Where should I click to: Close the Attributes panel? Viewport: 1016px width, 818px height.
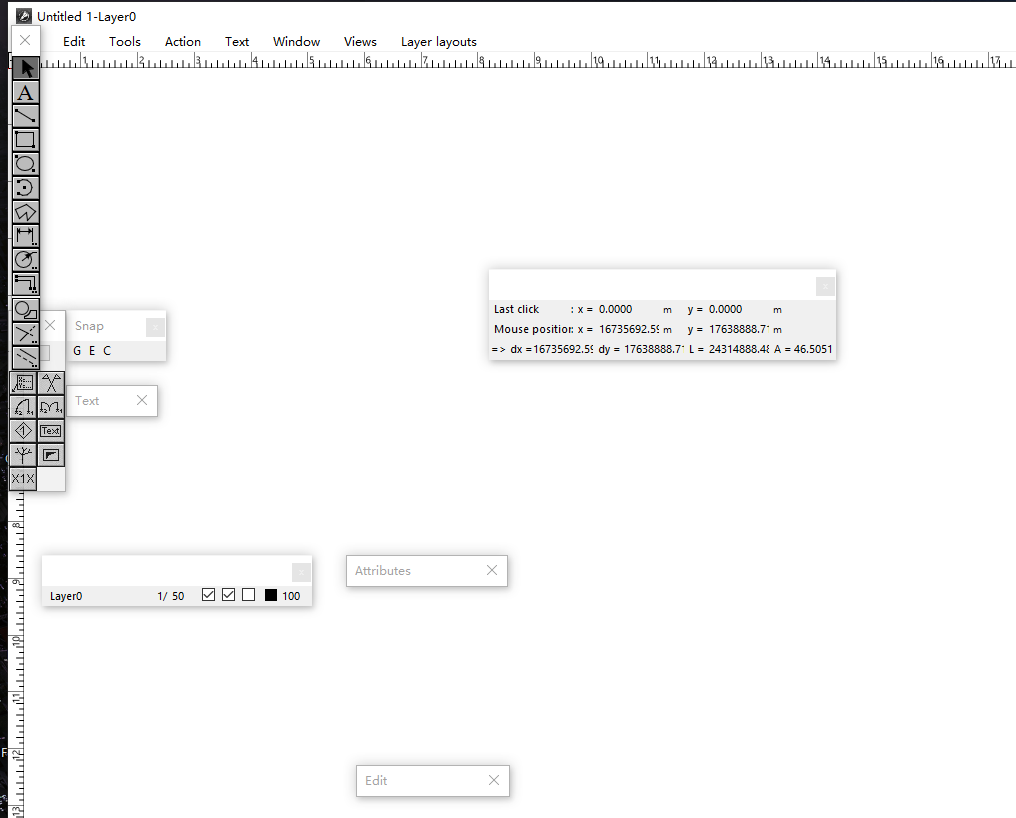tap(491, 570)
